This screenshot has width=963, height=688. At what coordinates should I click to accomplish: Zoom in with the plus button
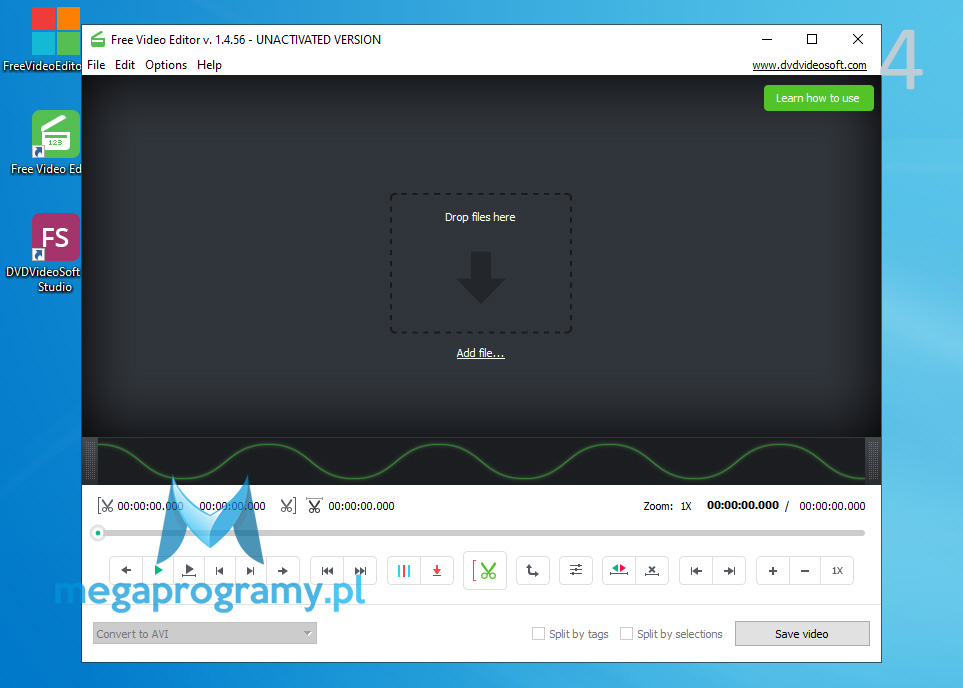coord(773,571)
